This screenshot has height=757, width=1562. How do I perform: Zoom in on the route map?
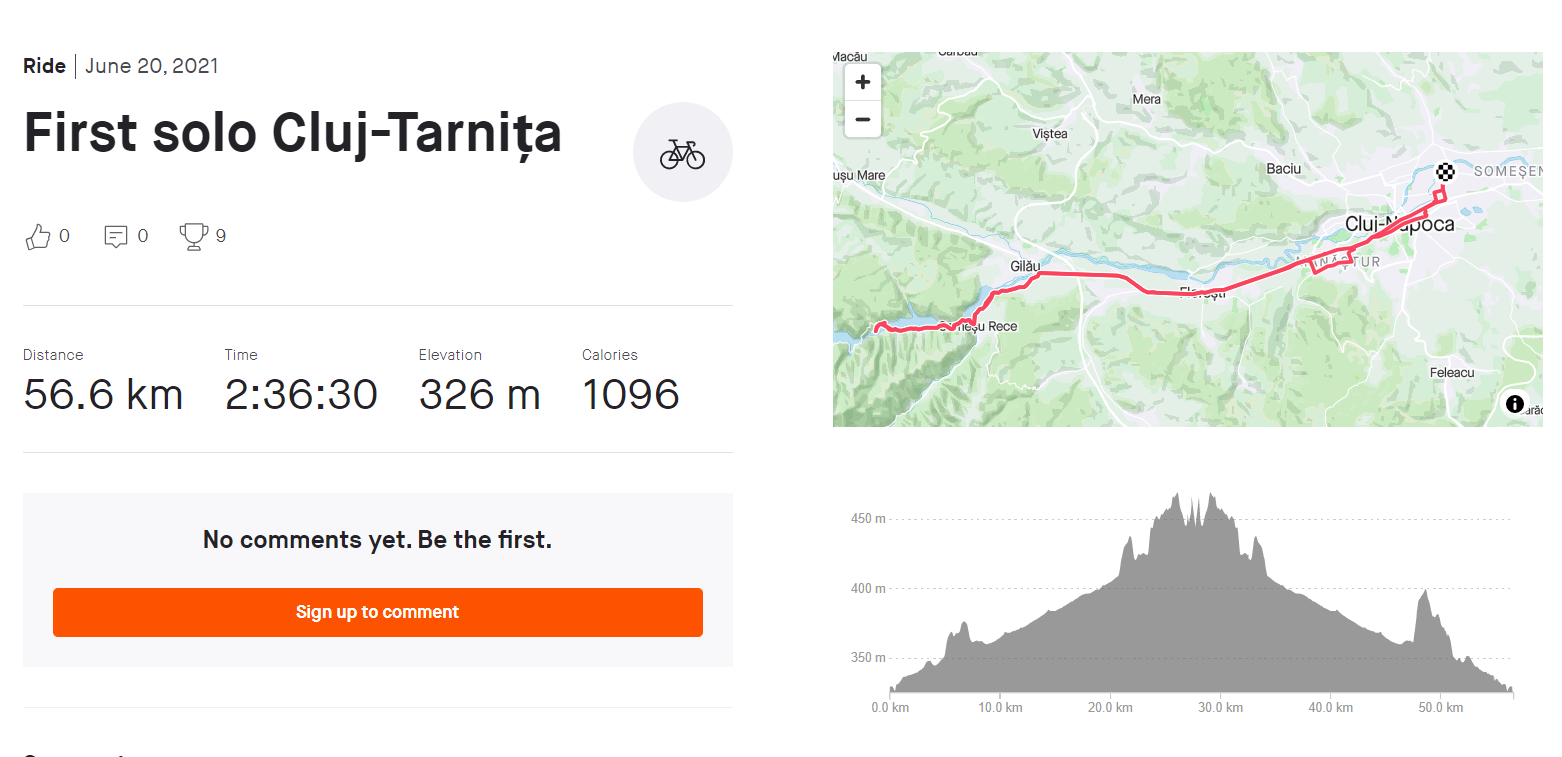(863, 82)
